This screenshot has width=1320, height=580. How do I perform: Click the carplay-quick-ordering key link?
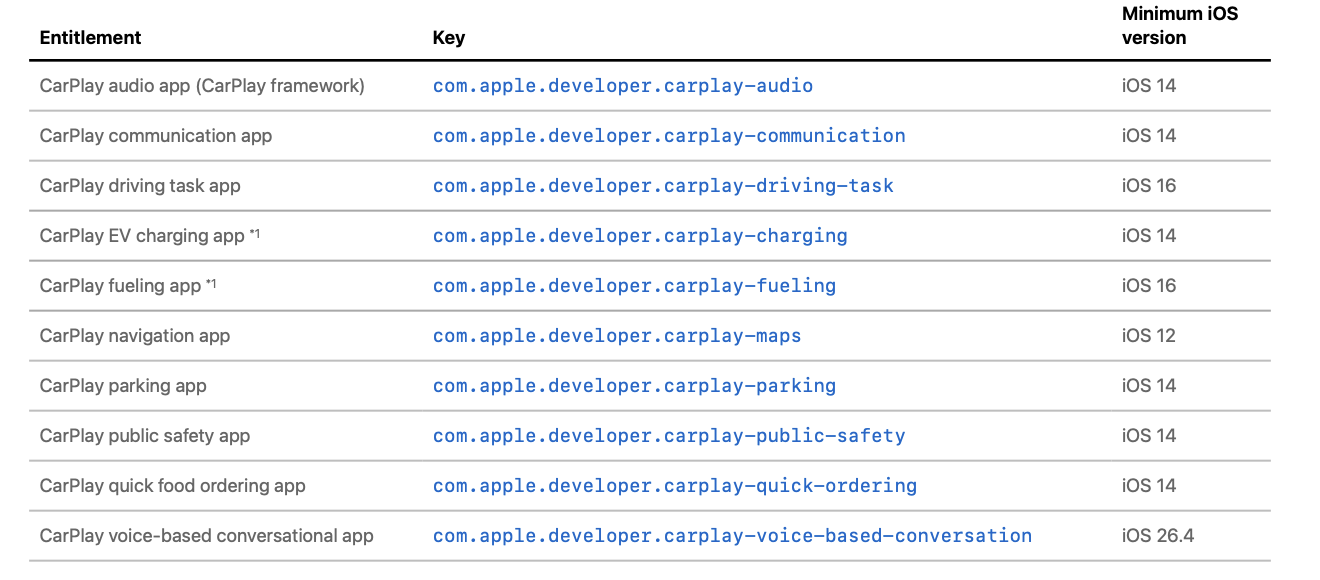pos(674,486)
